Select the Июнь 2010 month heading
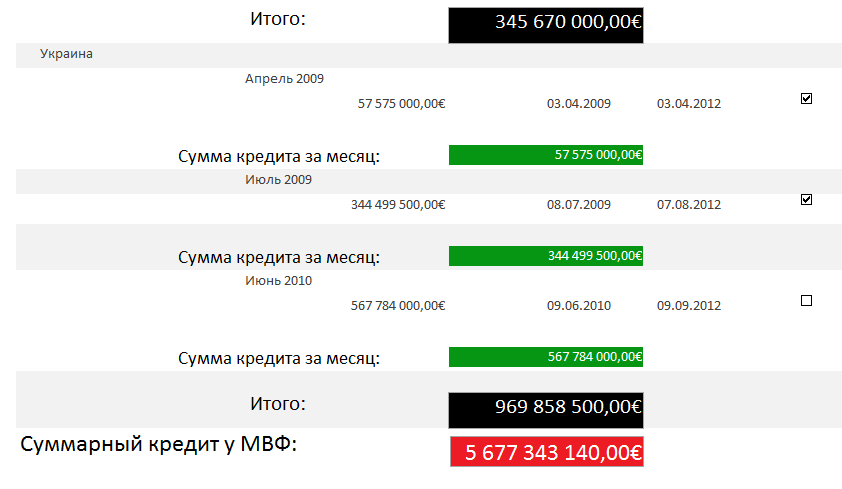Image resolution: width=842 pixels, height=489 pixels. point(278,280)
